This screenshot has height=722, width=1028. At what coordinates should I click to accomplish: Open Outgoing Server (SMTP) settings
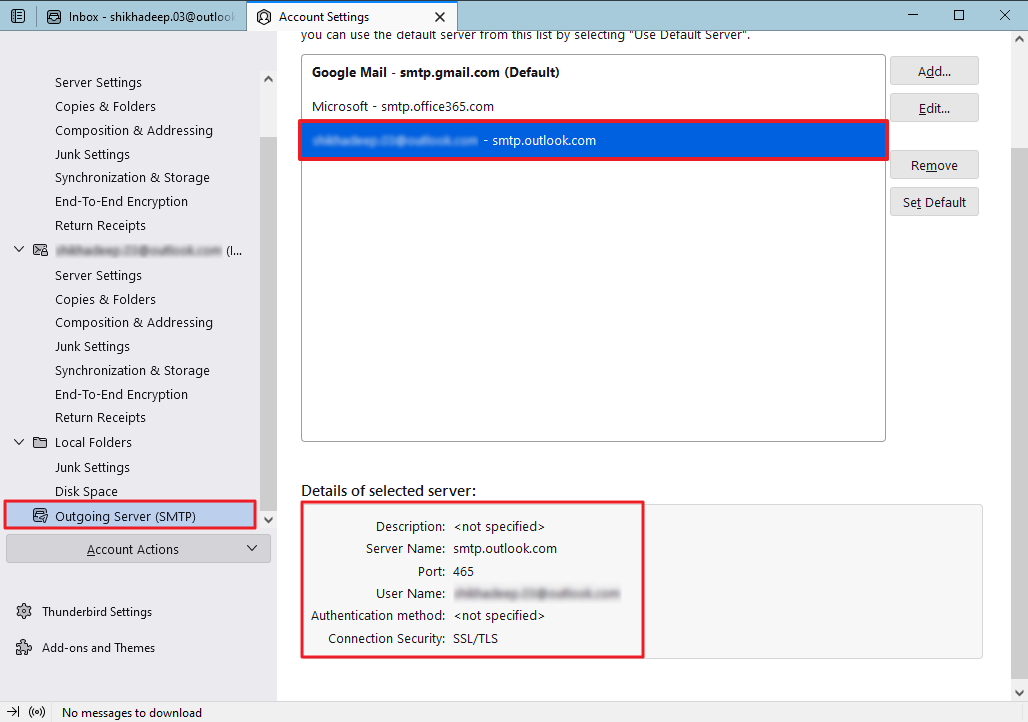coord(130,515)
